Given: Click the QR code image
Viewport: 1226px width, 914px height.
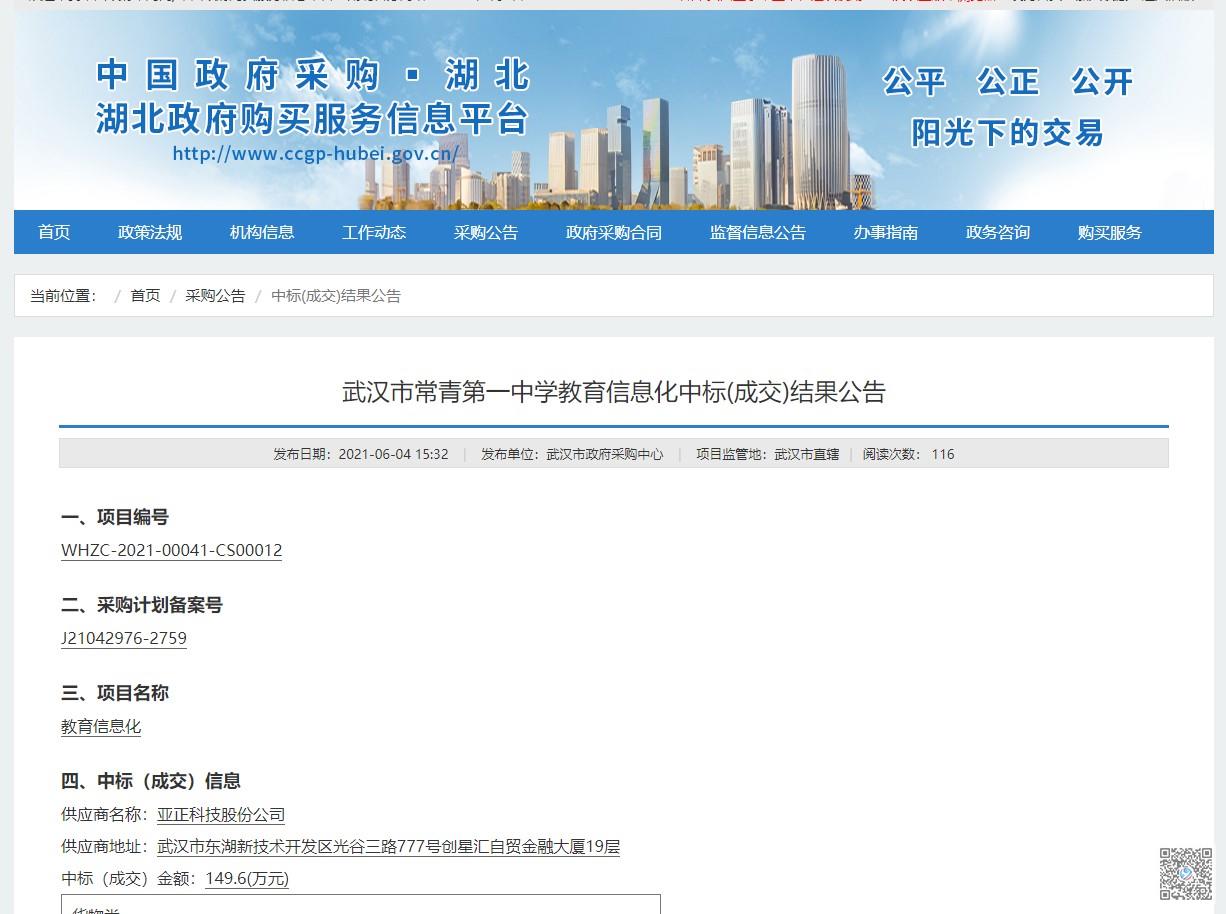Looking at the screenshot, I should 1185,873.
